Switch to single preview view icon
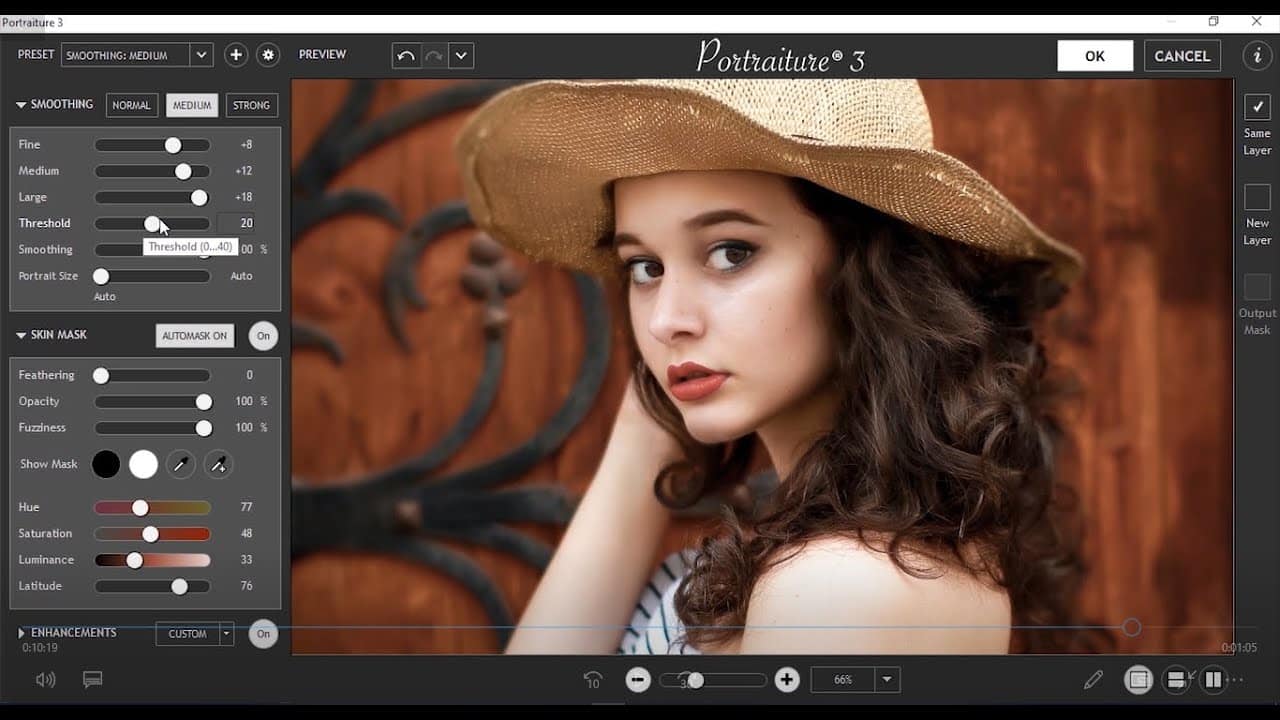1280x720 pixels. (x=1138, y=680)
